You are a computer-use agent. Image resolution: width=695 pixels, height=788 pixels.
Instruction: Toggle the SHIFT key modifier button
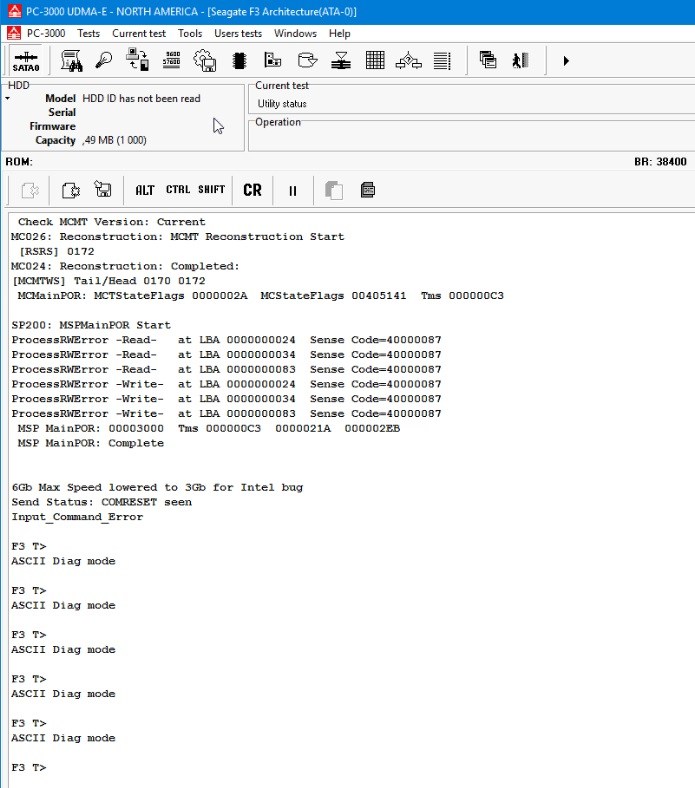tap(211, 190)
